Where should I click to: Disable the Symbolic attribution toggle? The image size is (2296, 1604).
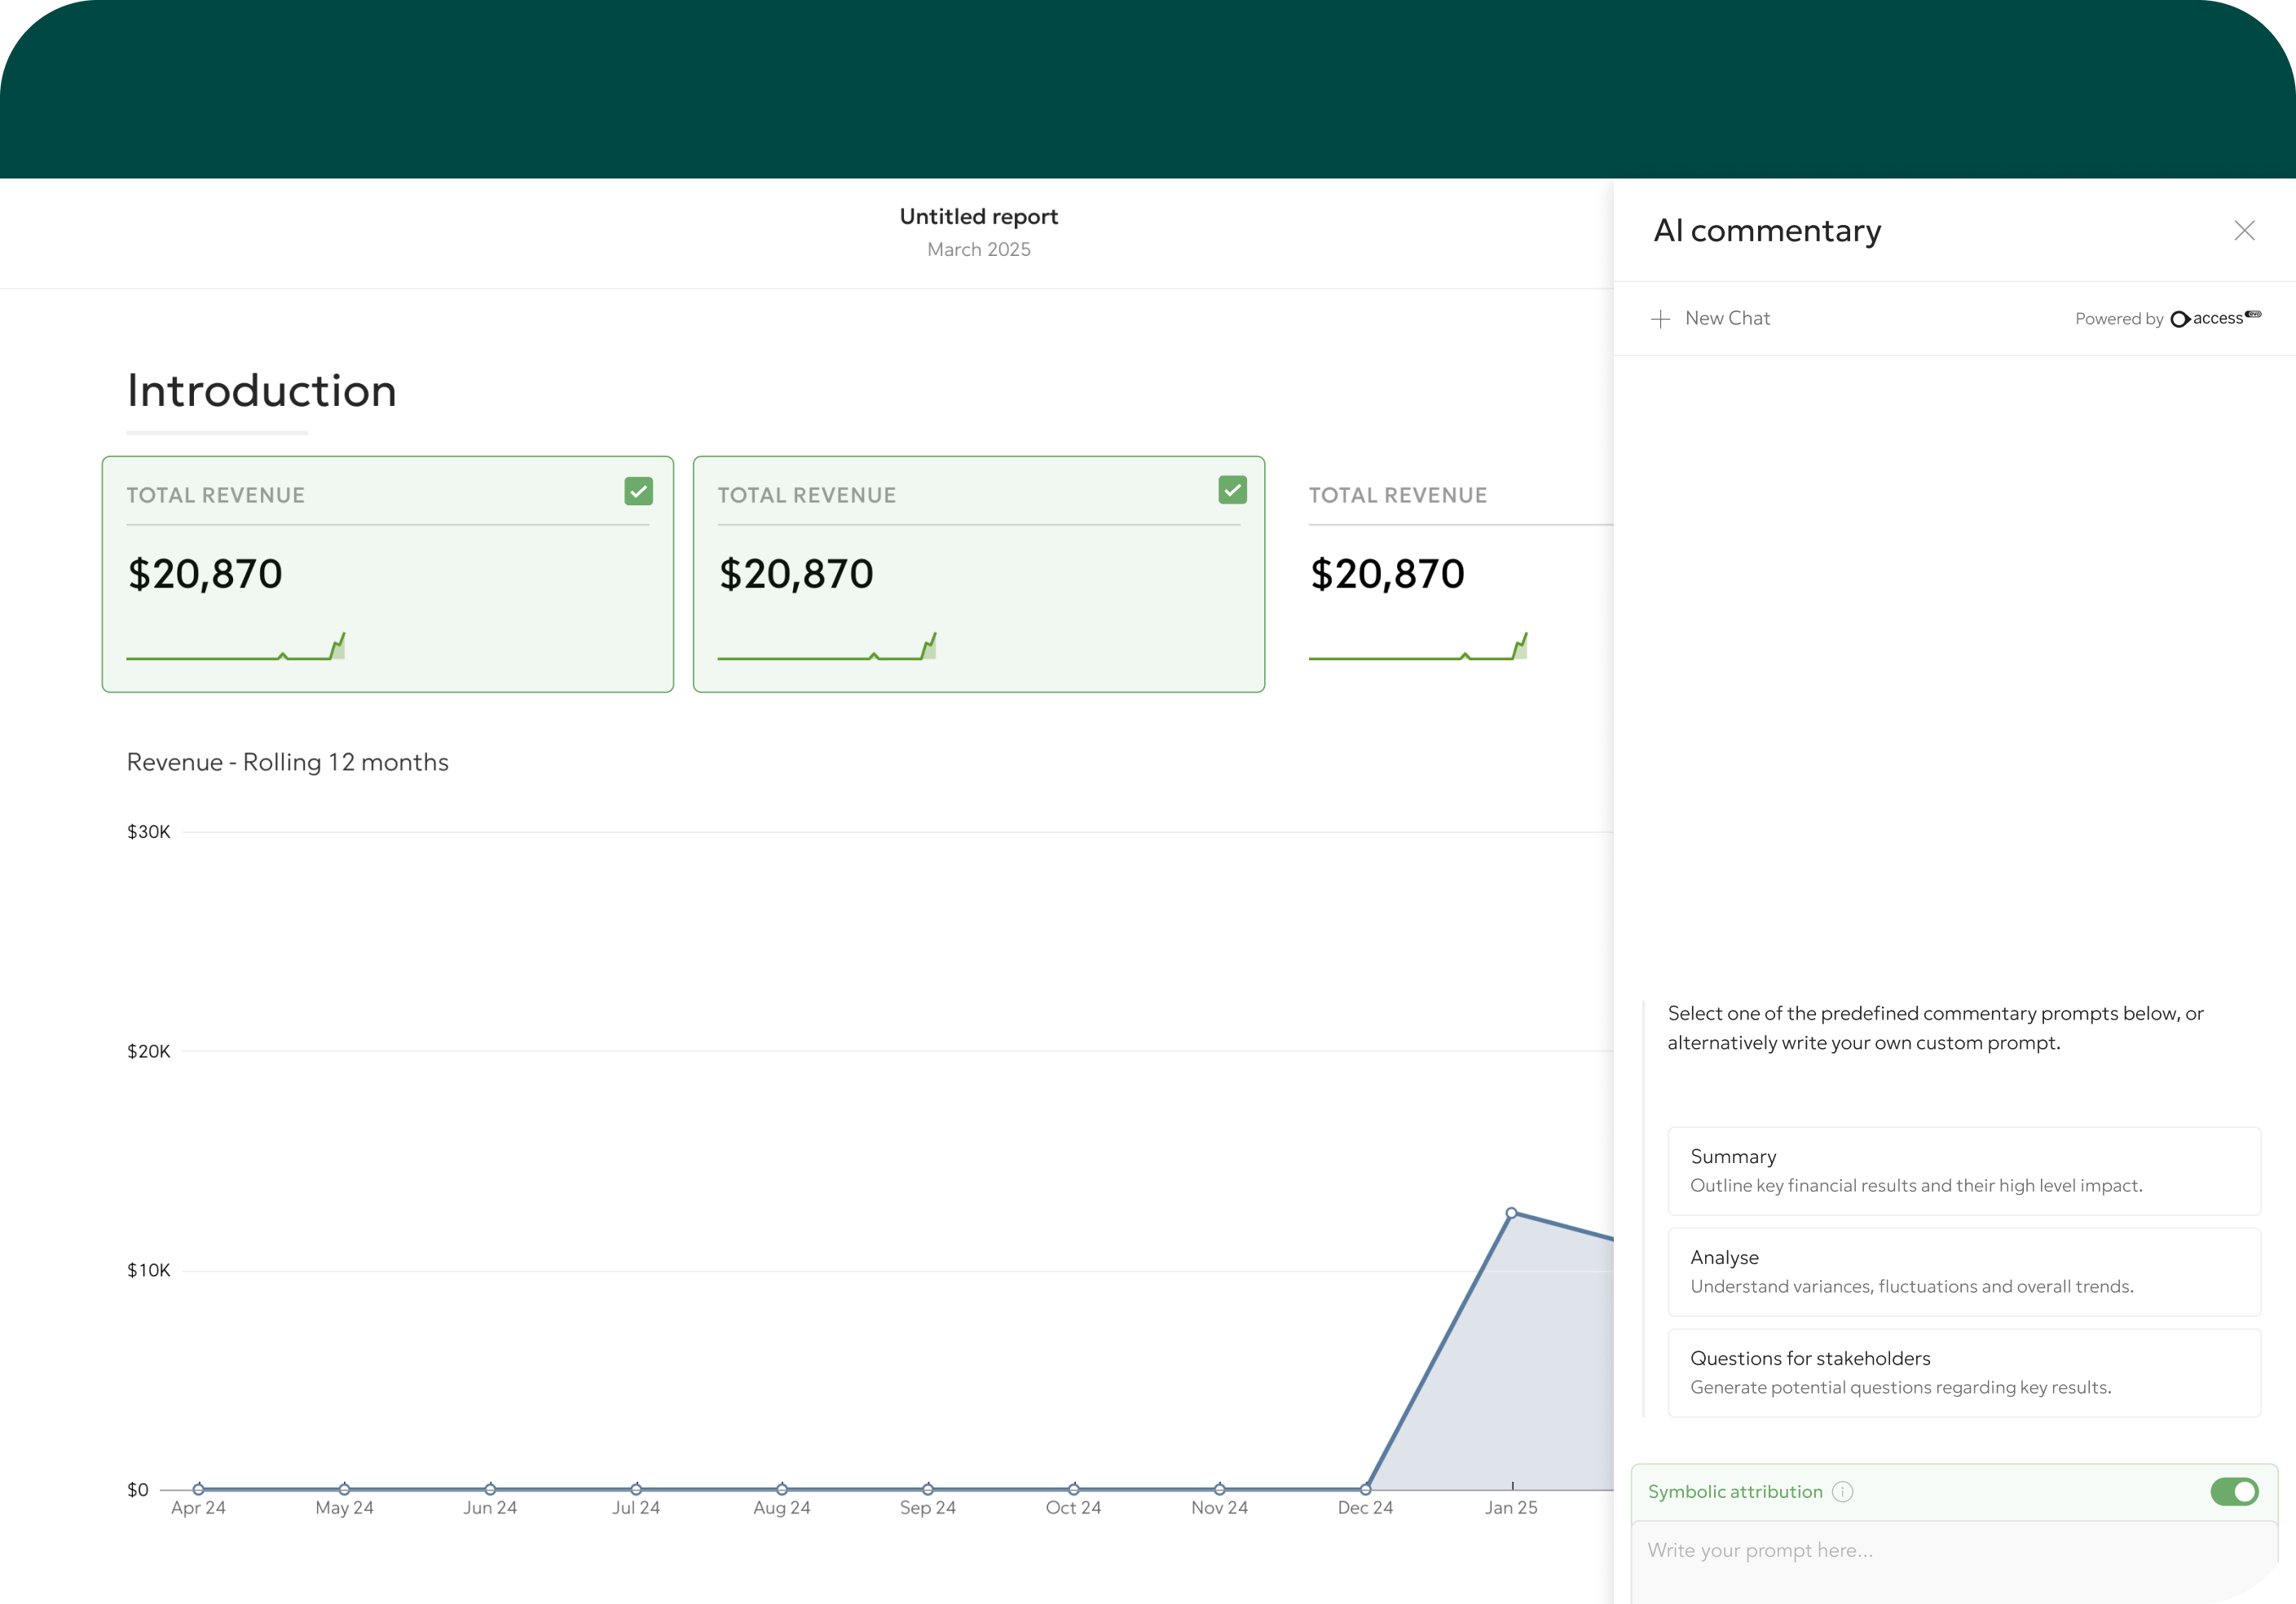(x=2233, y=1492)
